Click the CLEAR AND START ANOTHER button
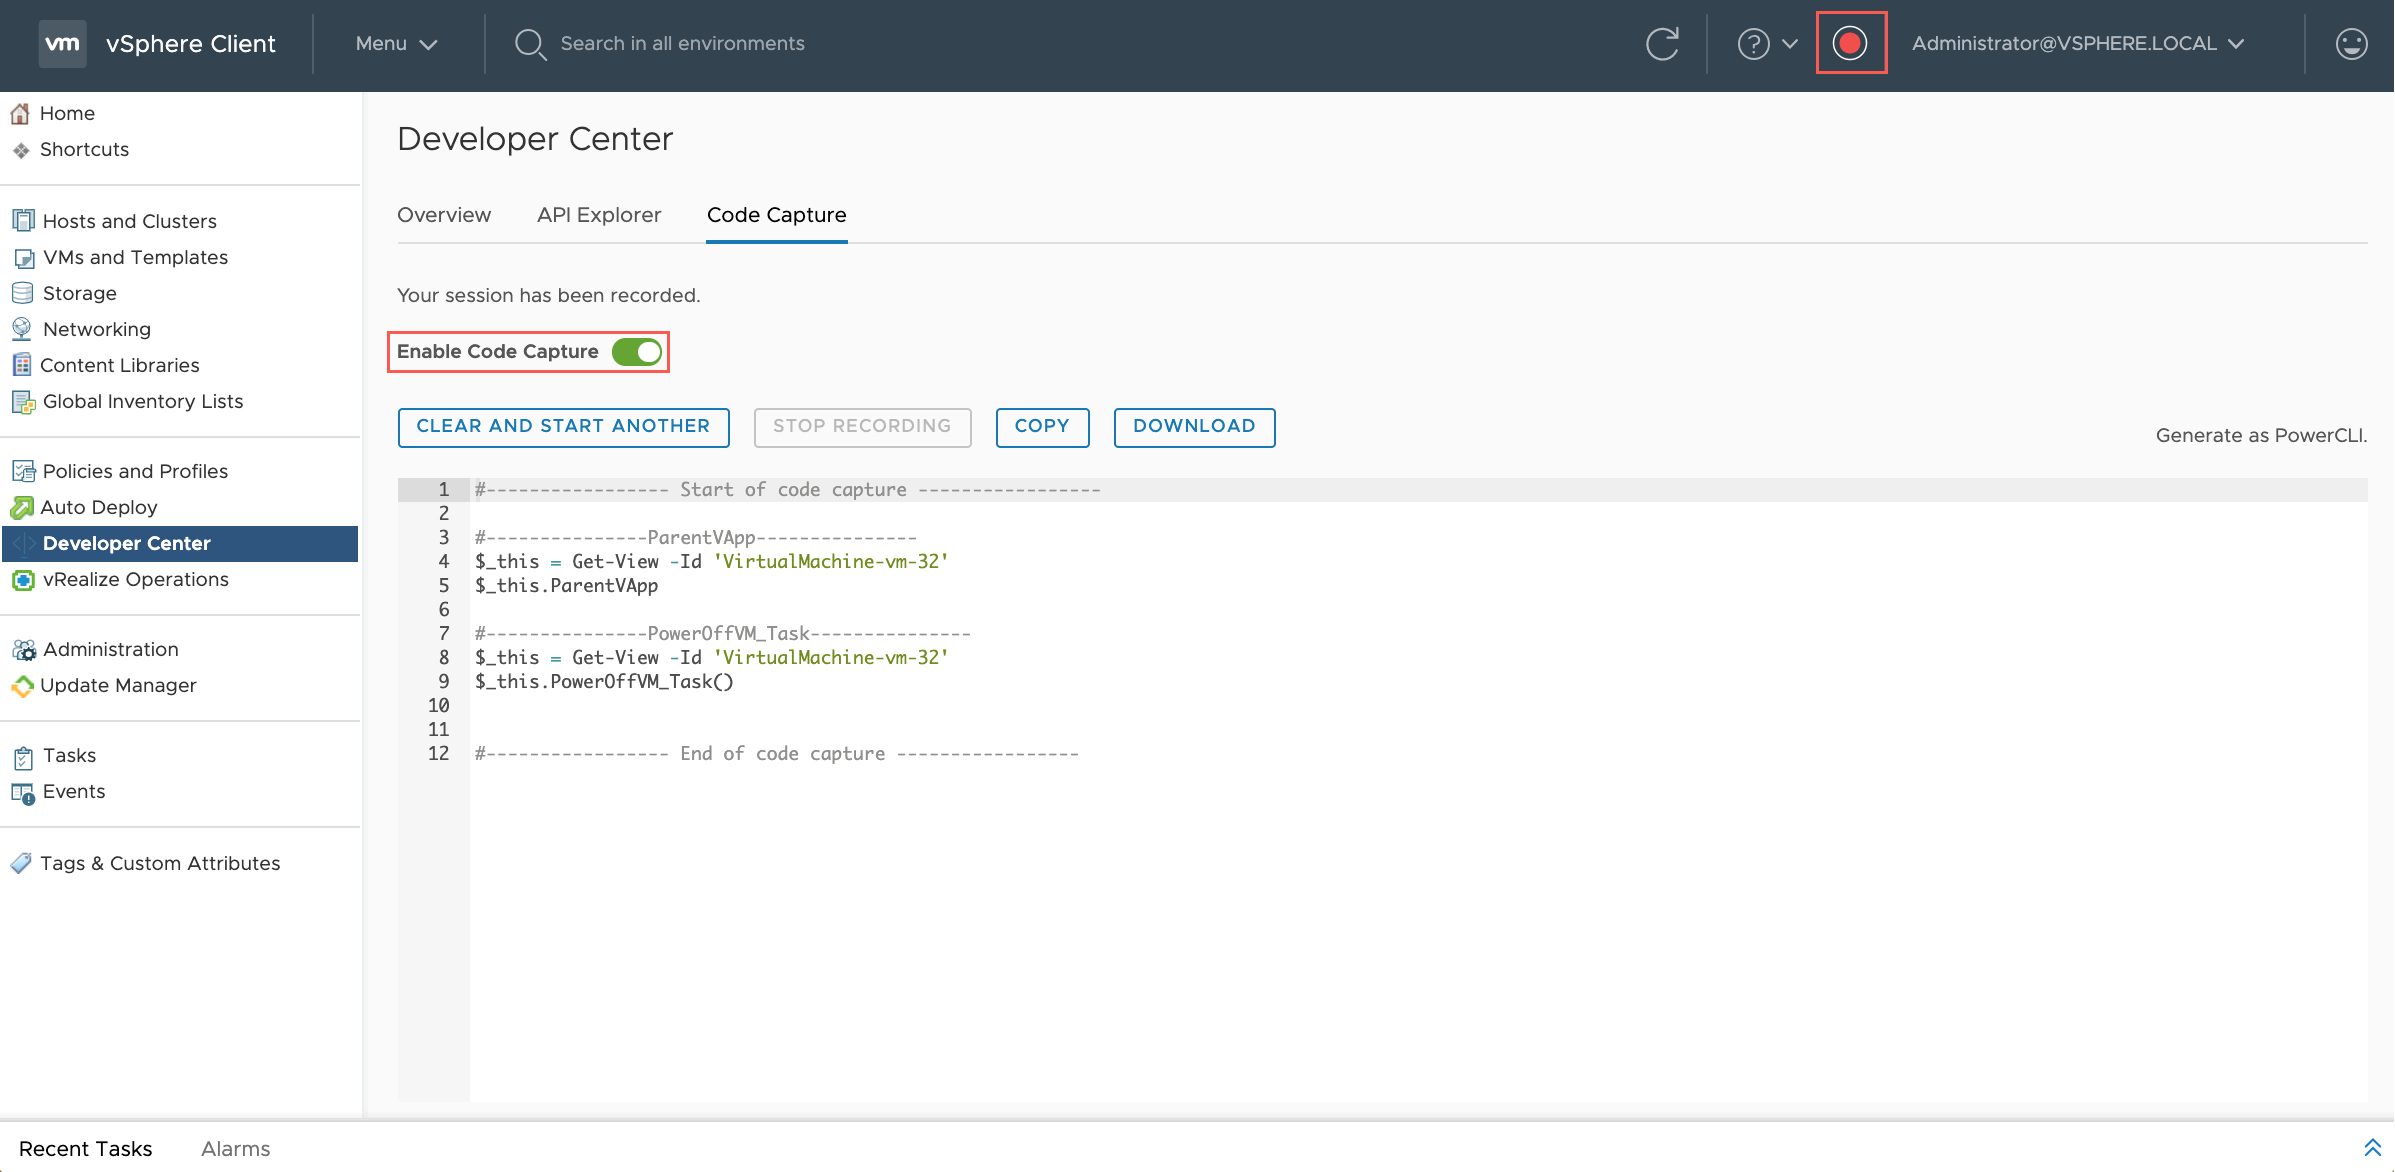Image resolution: width=2395 pixels, height=1172 pixels. (562, 427)
